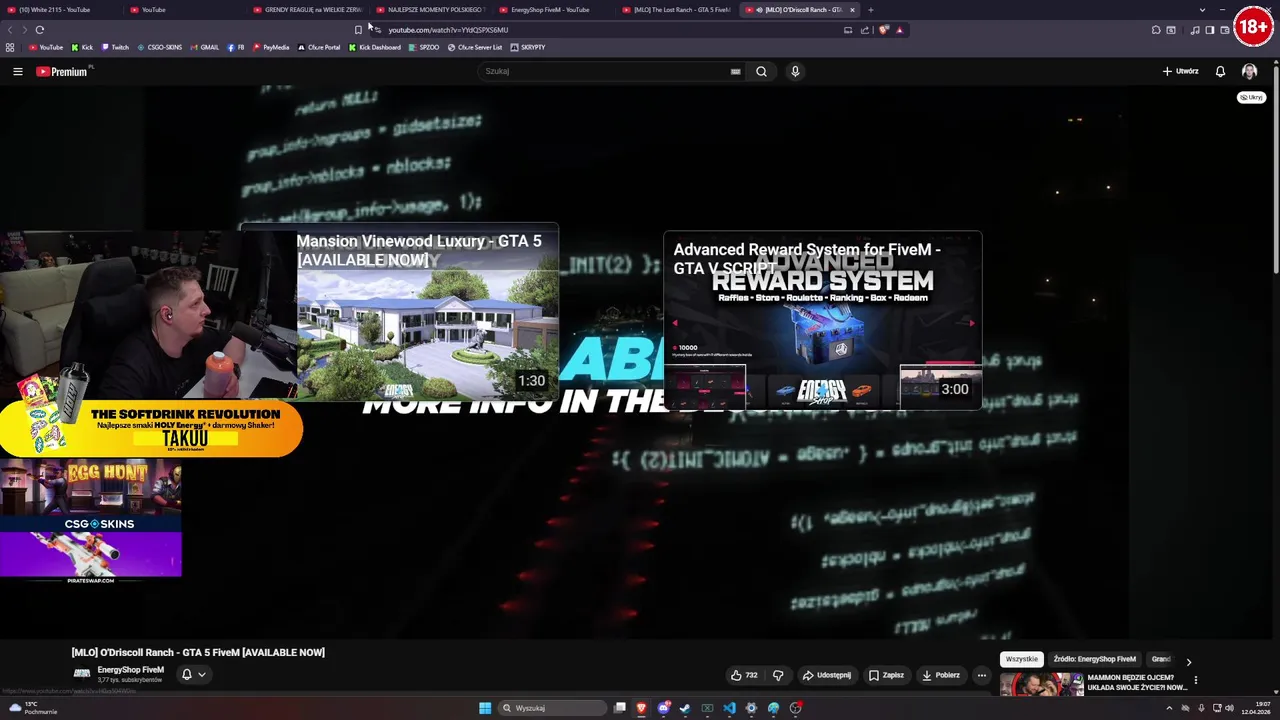The width and height of the screenshot is (1280, 720).
Task: Reload the page in browser
Action: [39, 30]
